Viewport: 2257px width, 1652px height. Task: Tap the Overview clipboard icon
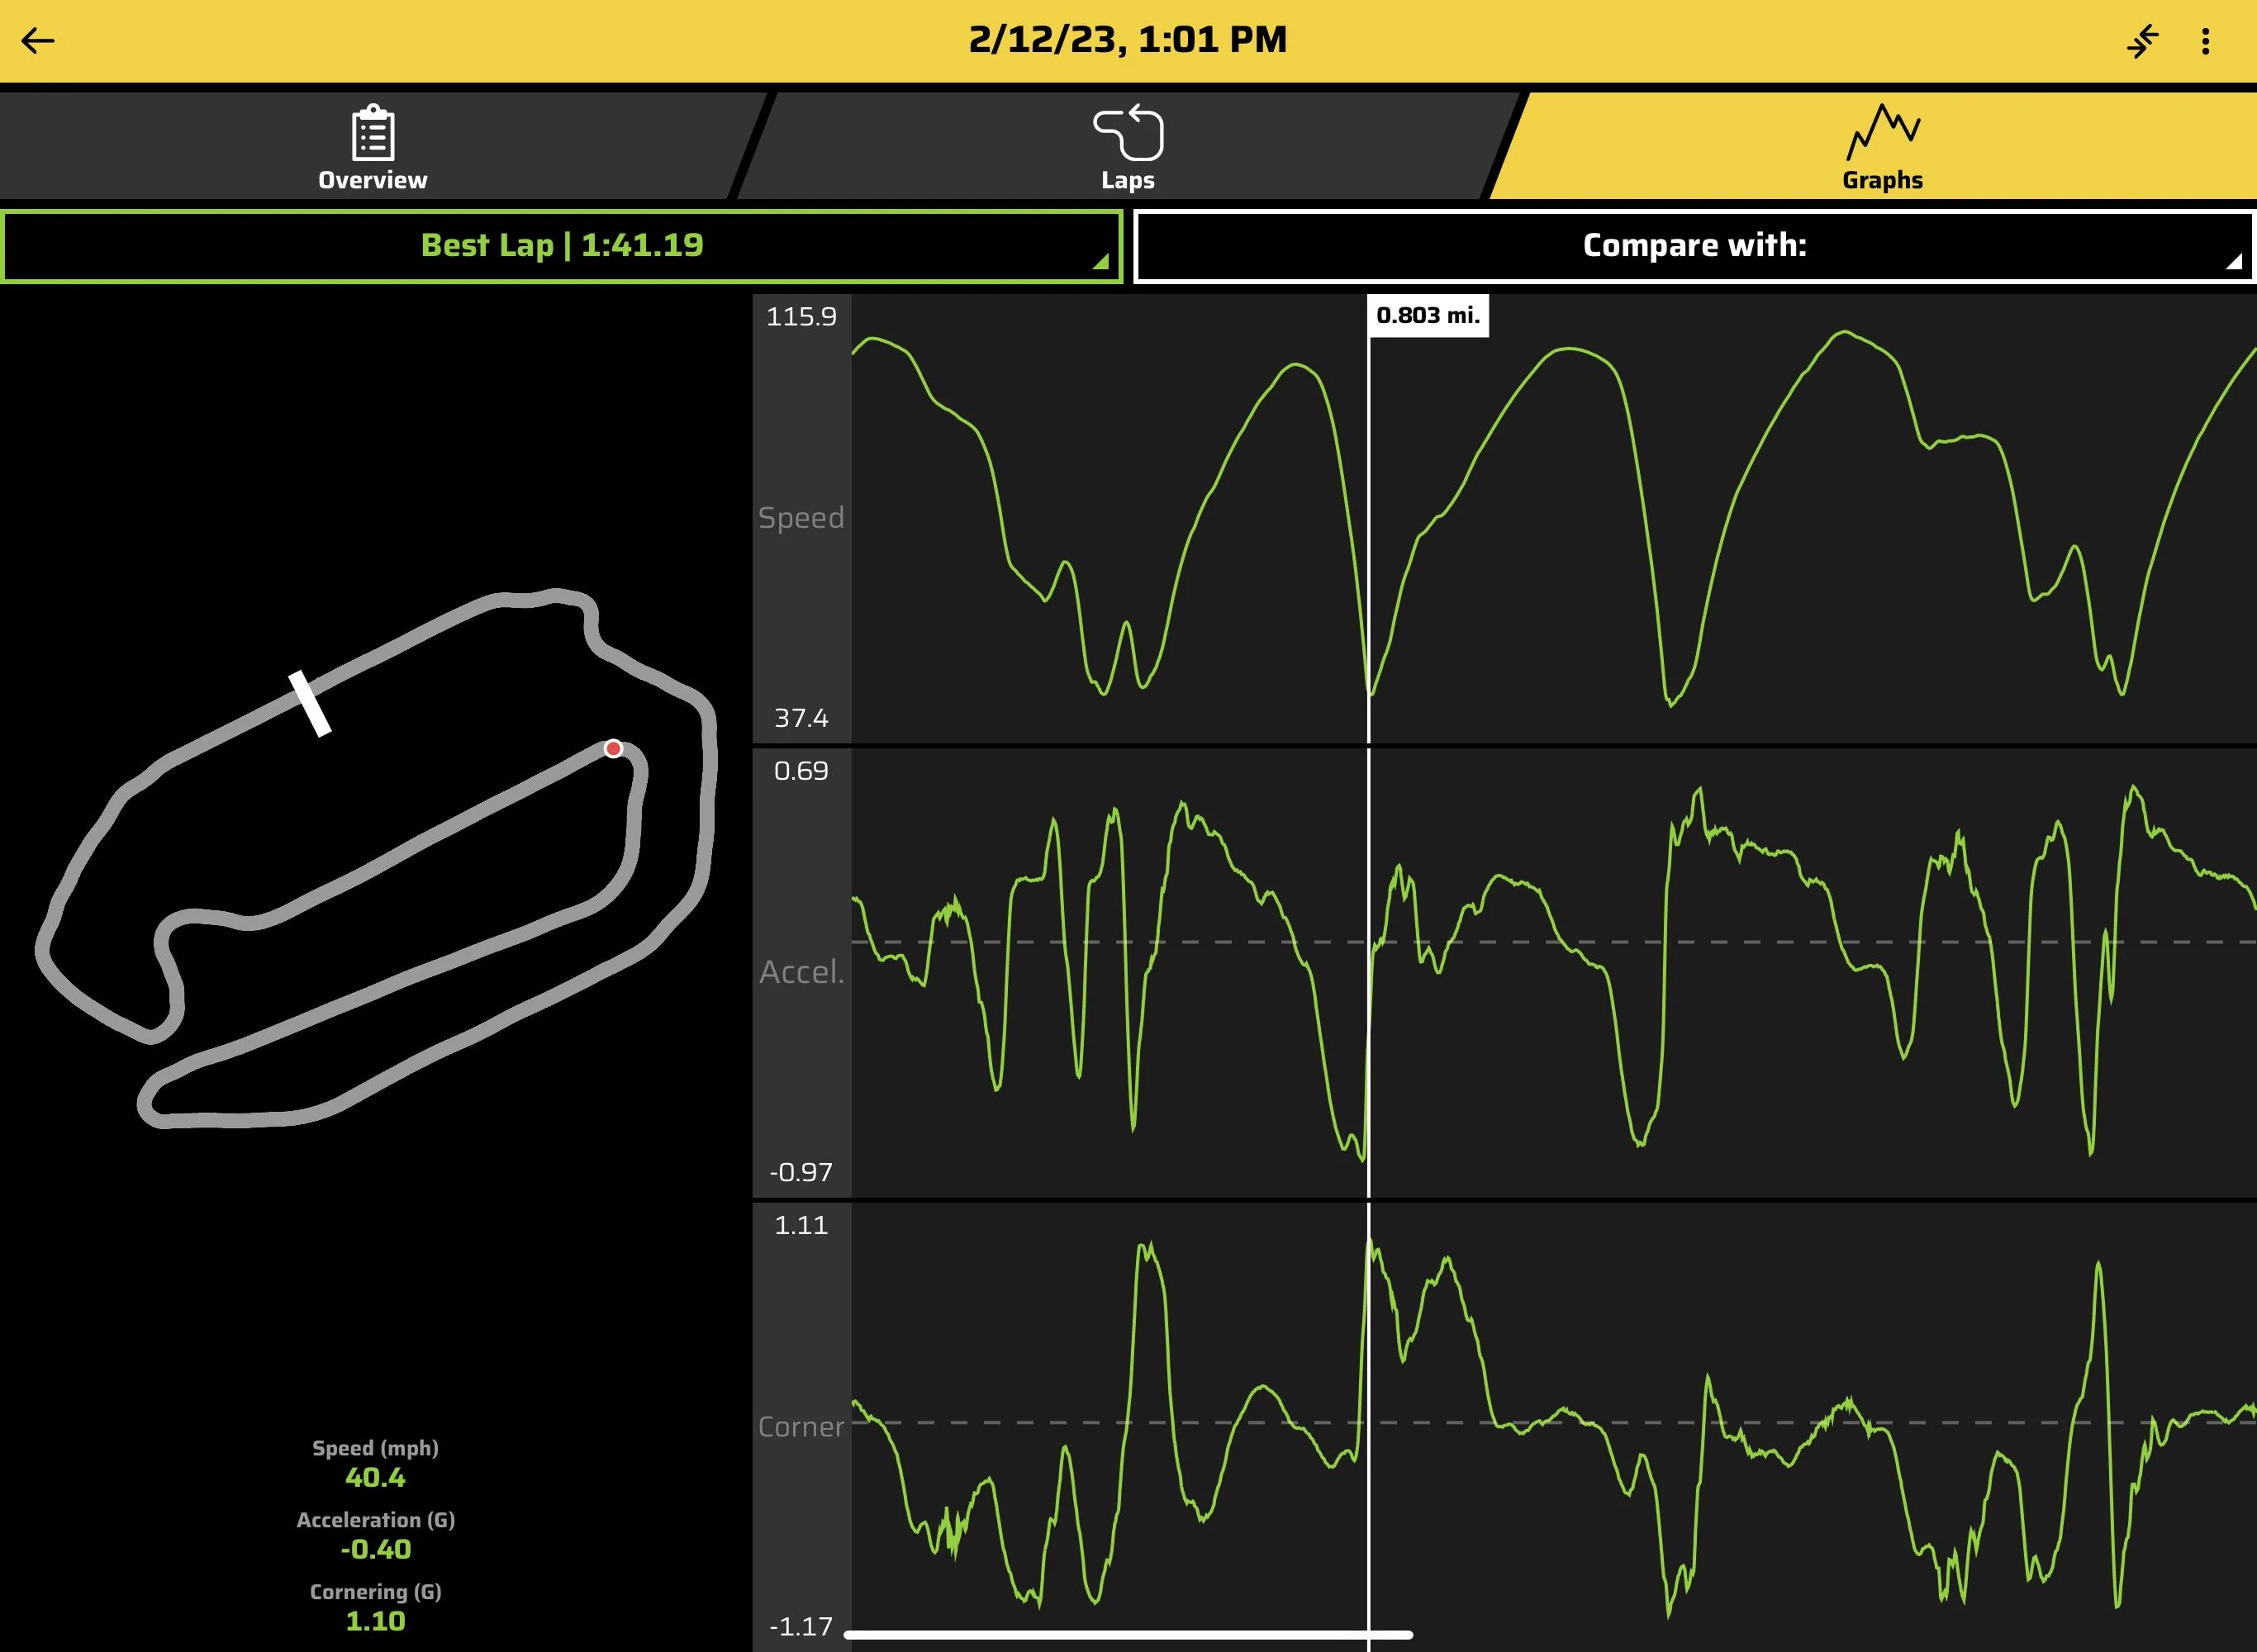373,132
